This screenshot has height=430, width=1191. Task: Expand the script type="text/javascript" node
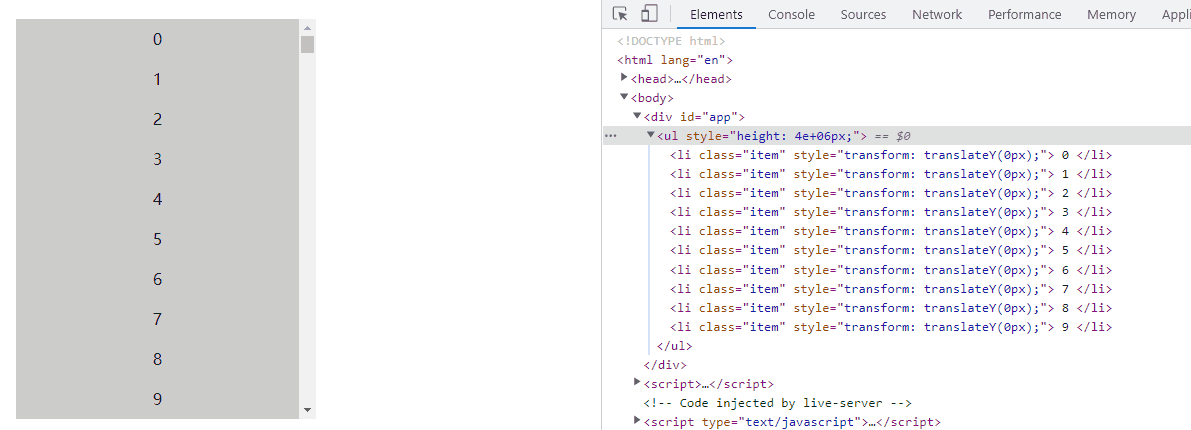tap(637, 421)
